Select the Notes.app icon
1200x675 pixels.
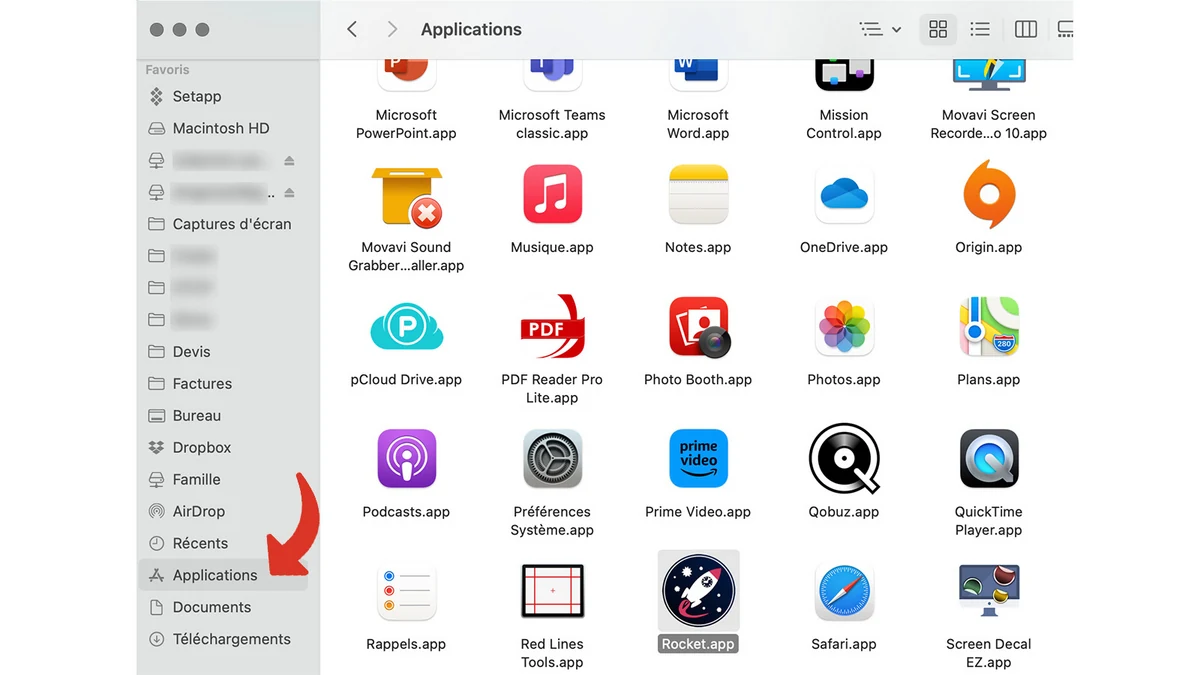coord(698,194)
